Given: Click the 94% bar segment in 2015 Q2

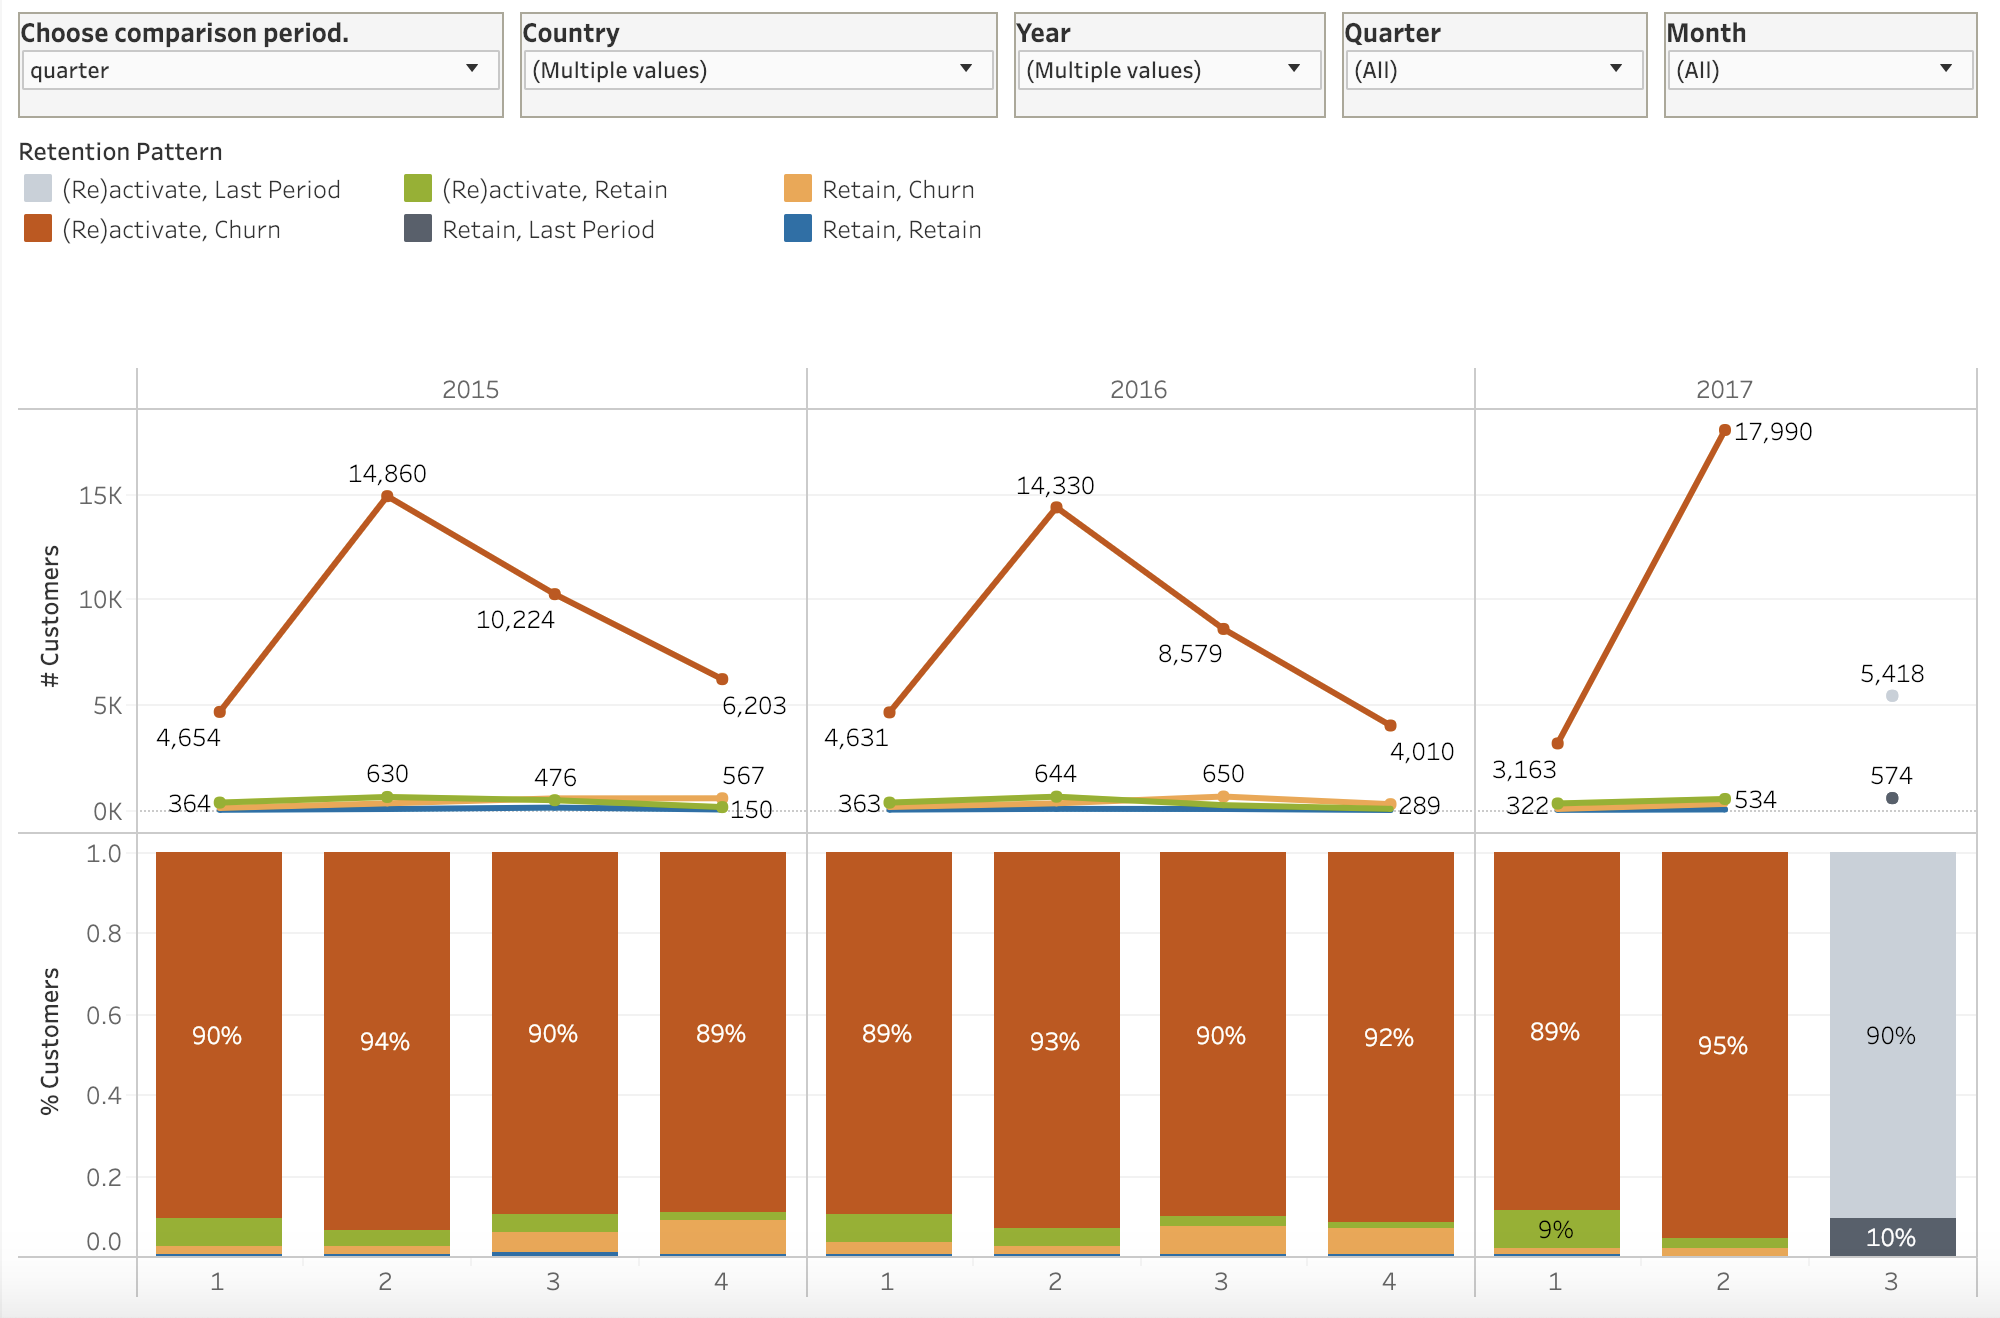Looking at the screenshot, I should [387, 1041].
